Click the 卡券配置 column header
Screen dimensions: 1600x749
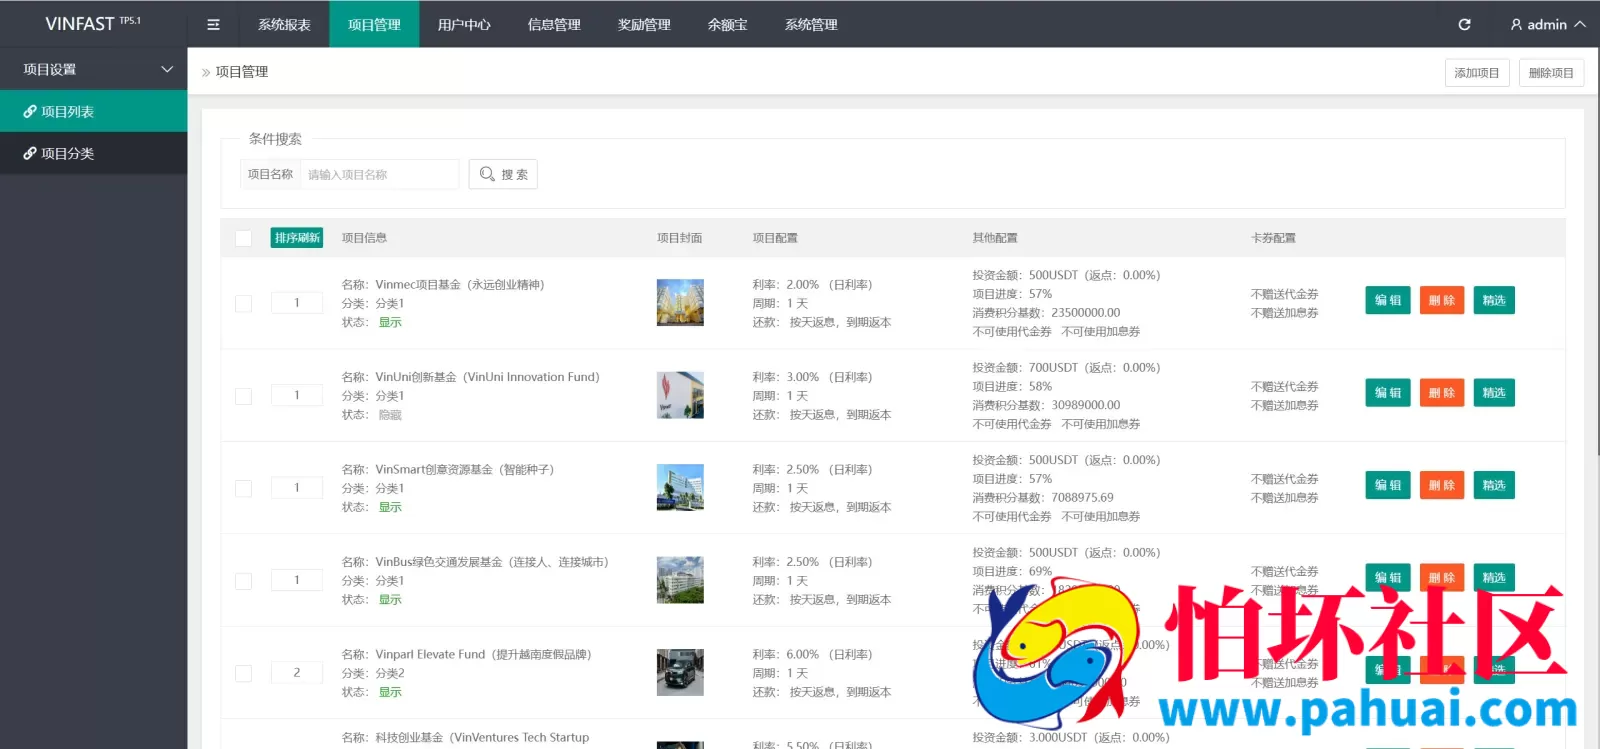tap(1273, 238)
